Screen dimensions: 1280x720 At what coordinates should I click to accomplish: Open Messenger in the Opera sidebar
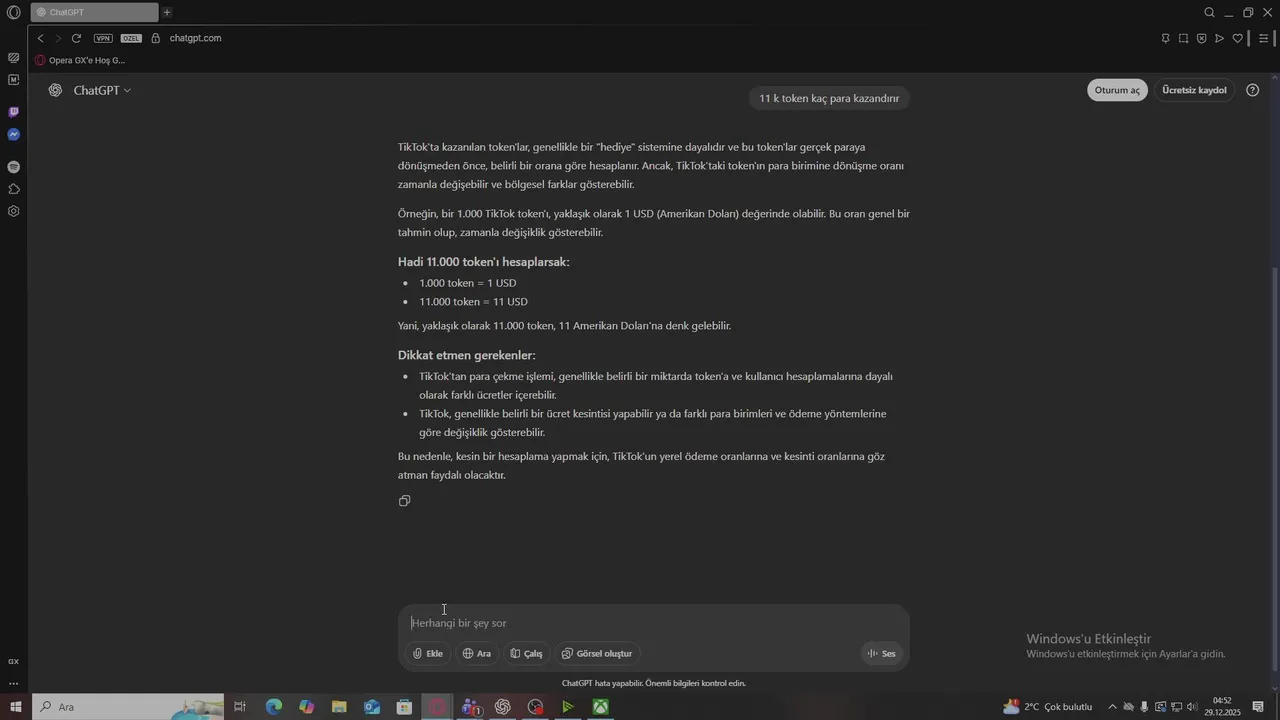click(13, 134)
